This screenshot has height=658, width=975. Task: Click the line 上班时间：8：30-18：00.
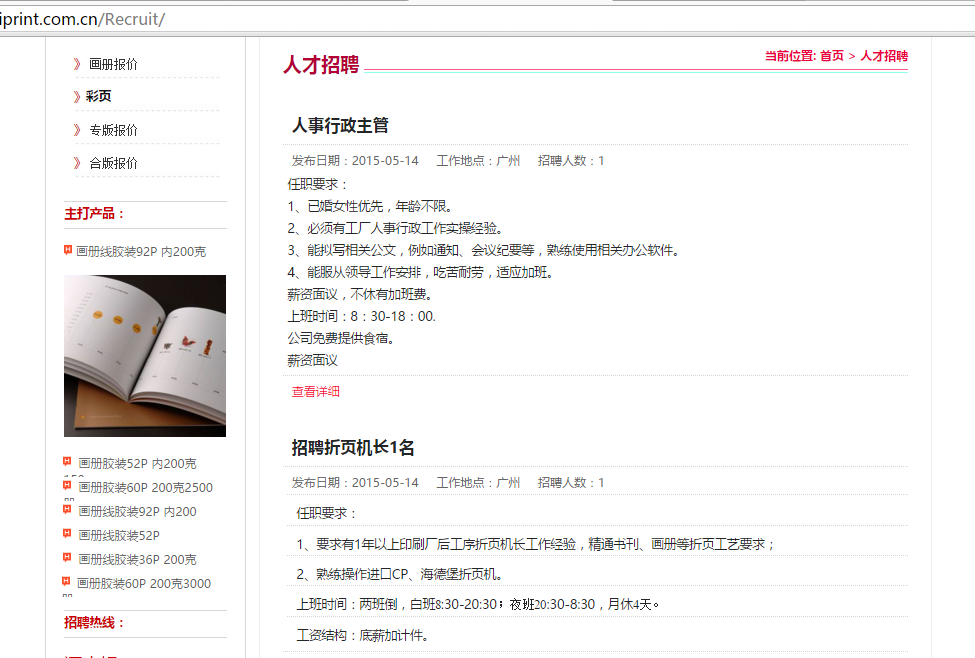pos(361,317)
